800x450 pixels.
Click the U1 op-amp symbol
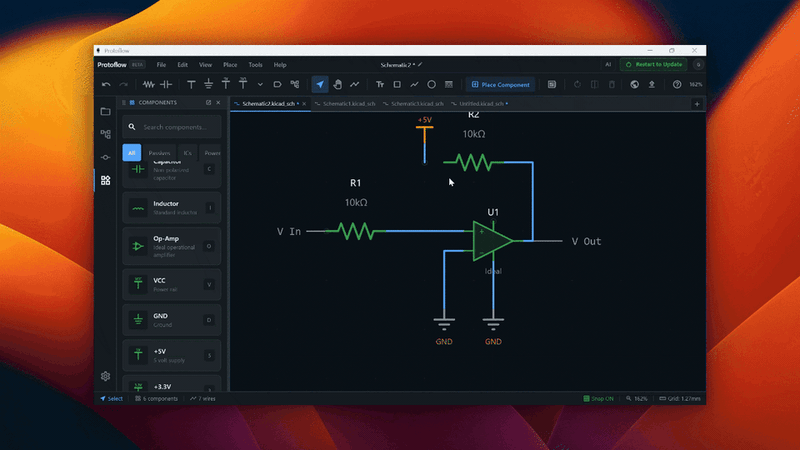[492, 241]
